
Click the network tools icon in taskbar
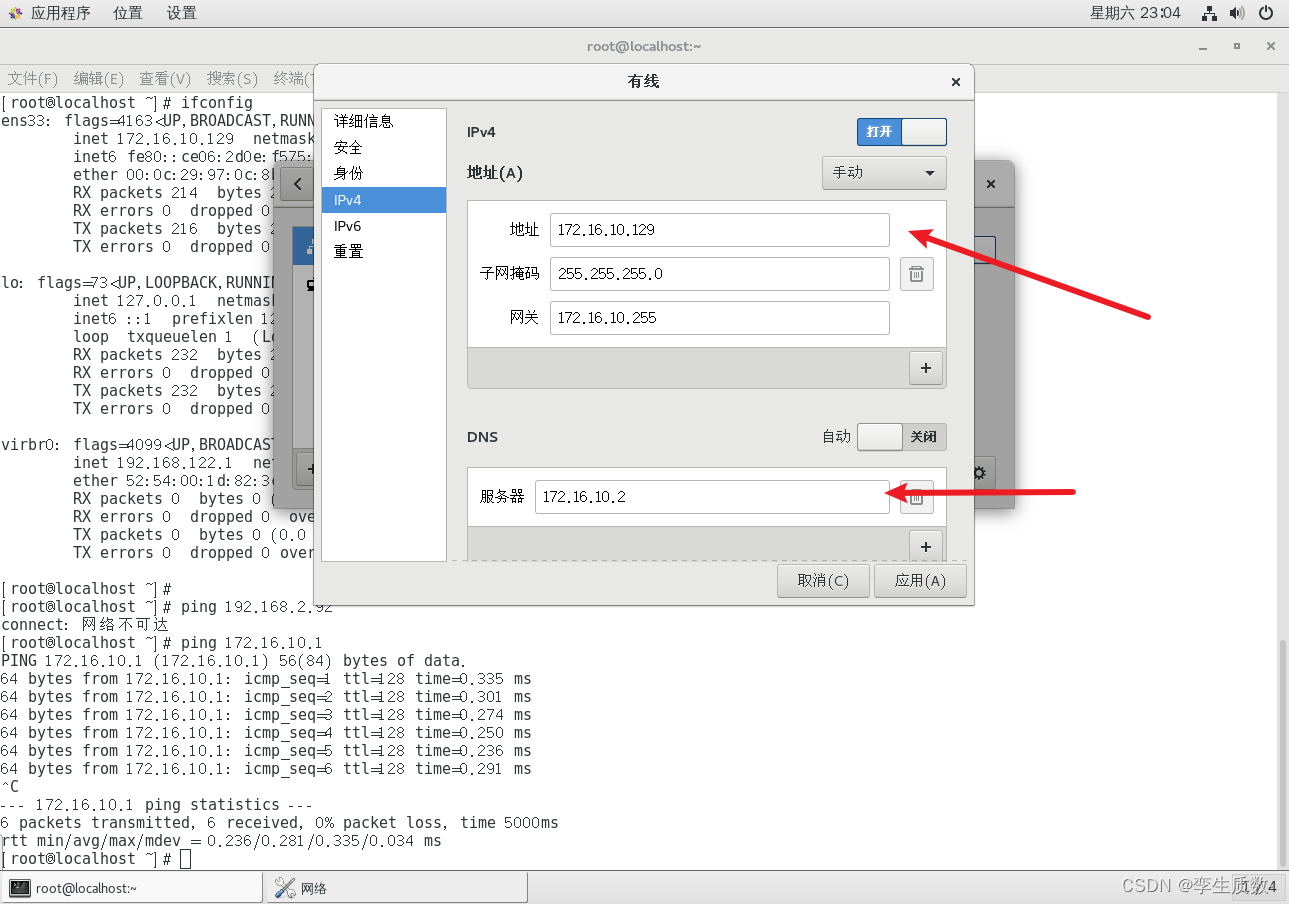285,888
